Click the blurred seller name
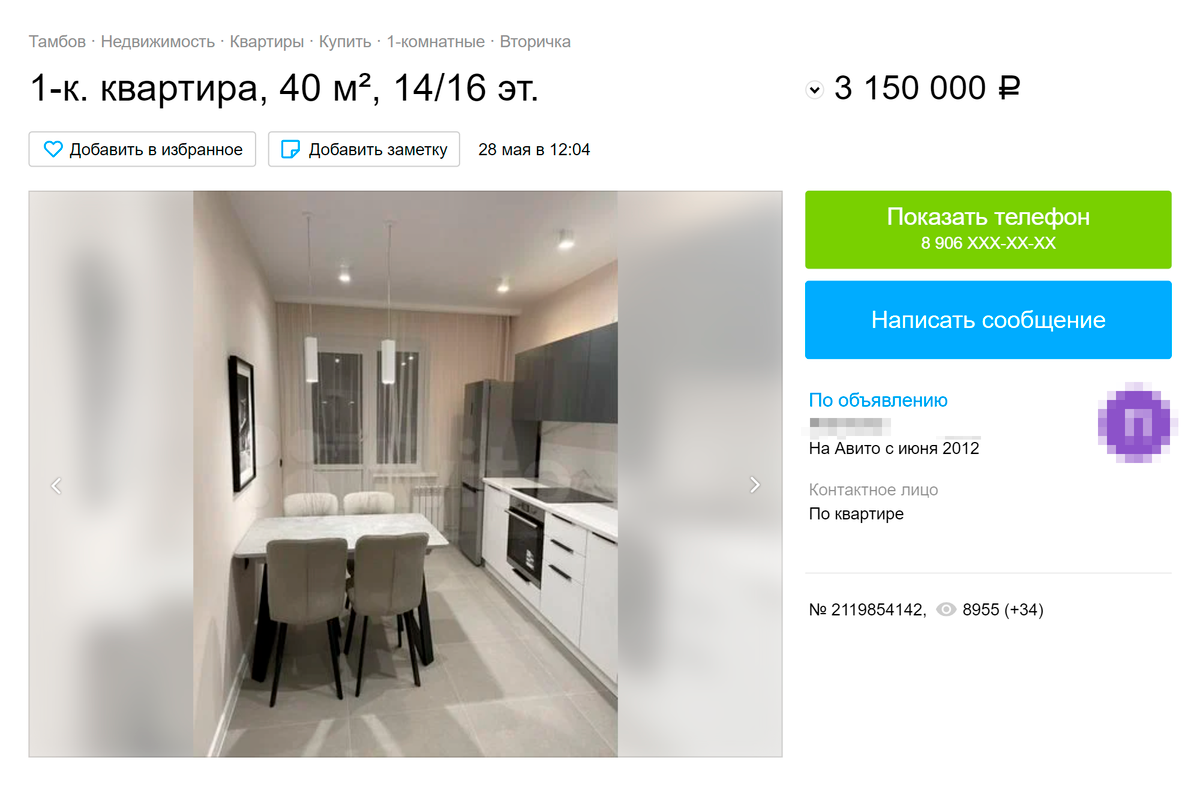The height and width of the screenshot is (800, 1200). tap(850, 425)
